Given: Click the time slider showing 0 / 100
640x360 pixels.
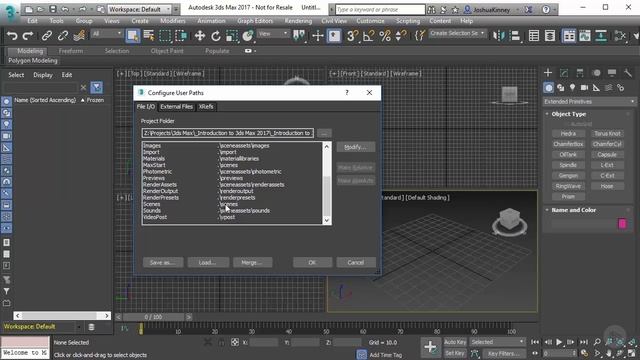Looking at the screenshot, I should 153,317.
